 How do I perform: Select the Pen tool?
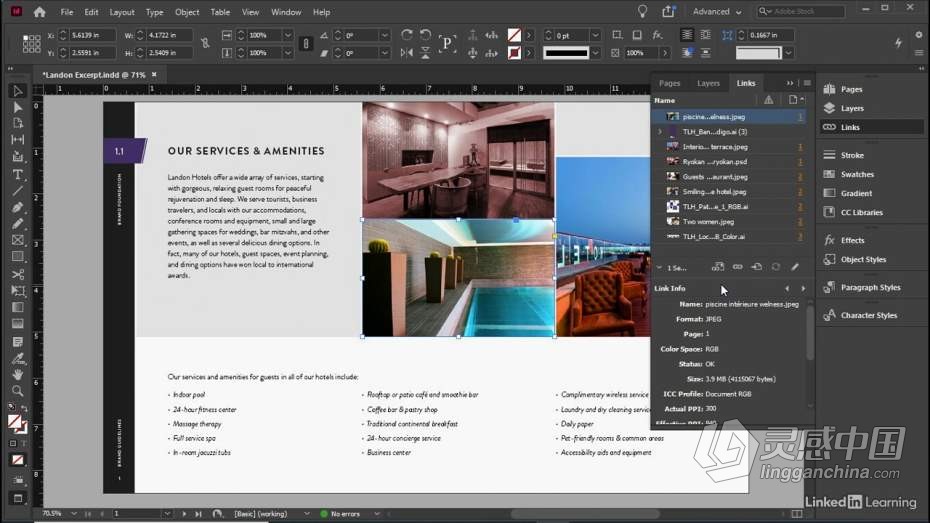[x=17, y=208]
